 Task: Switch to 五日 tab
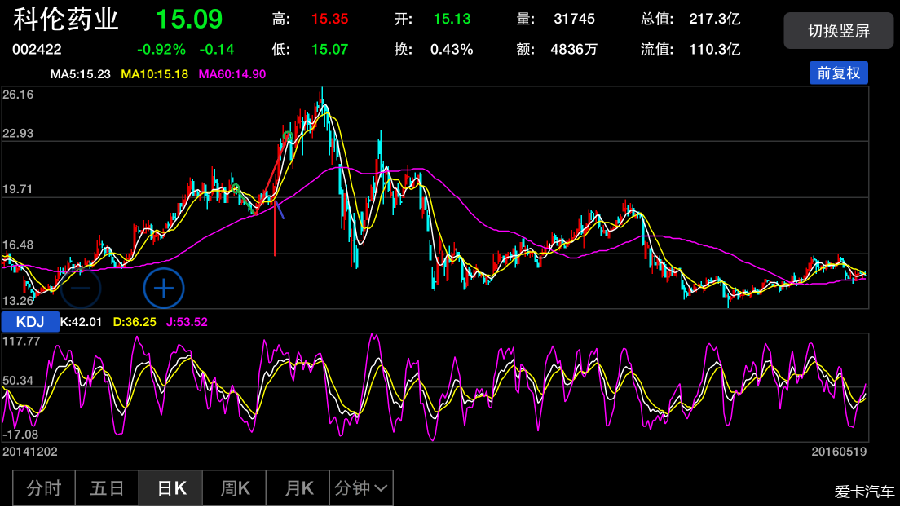(x=107, y=488)
